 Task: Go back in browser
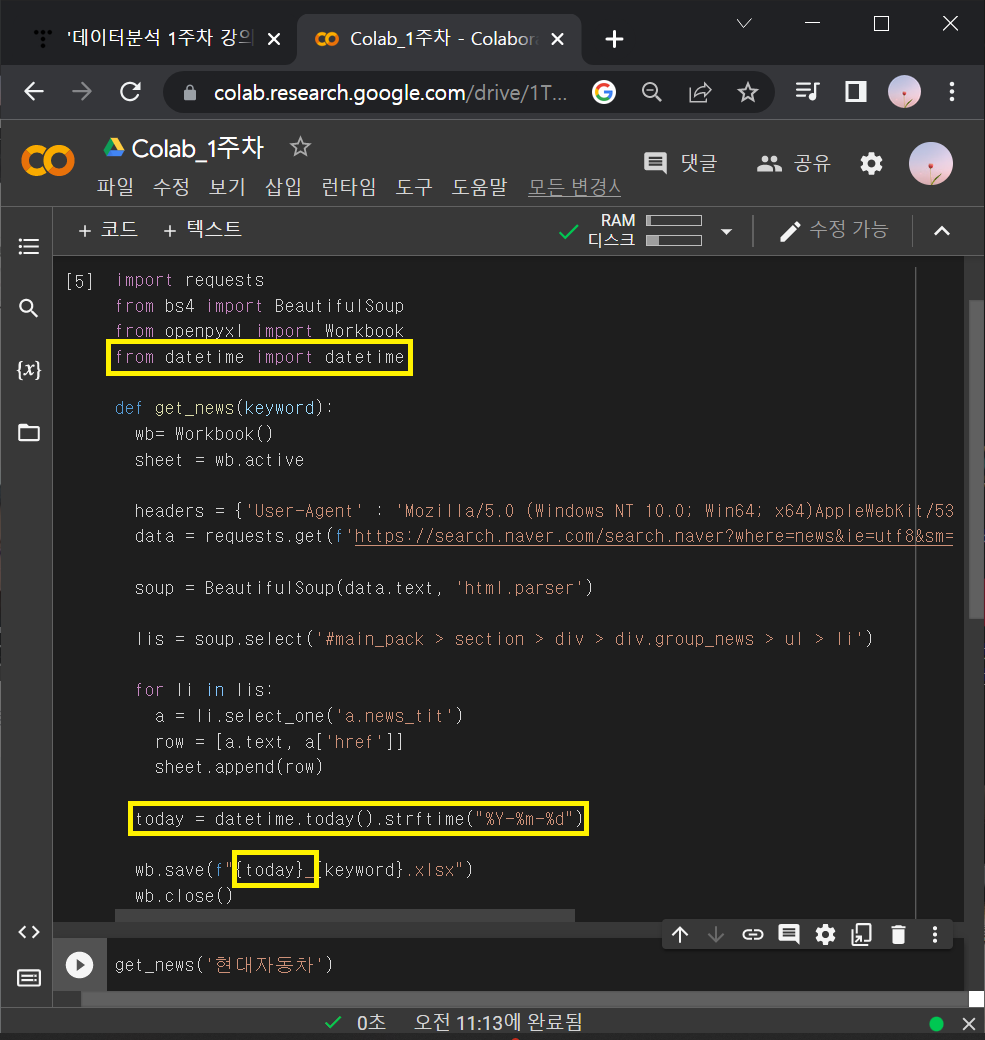tap(34, 92)
